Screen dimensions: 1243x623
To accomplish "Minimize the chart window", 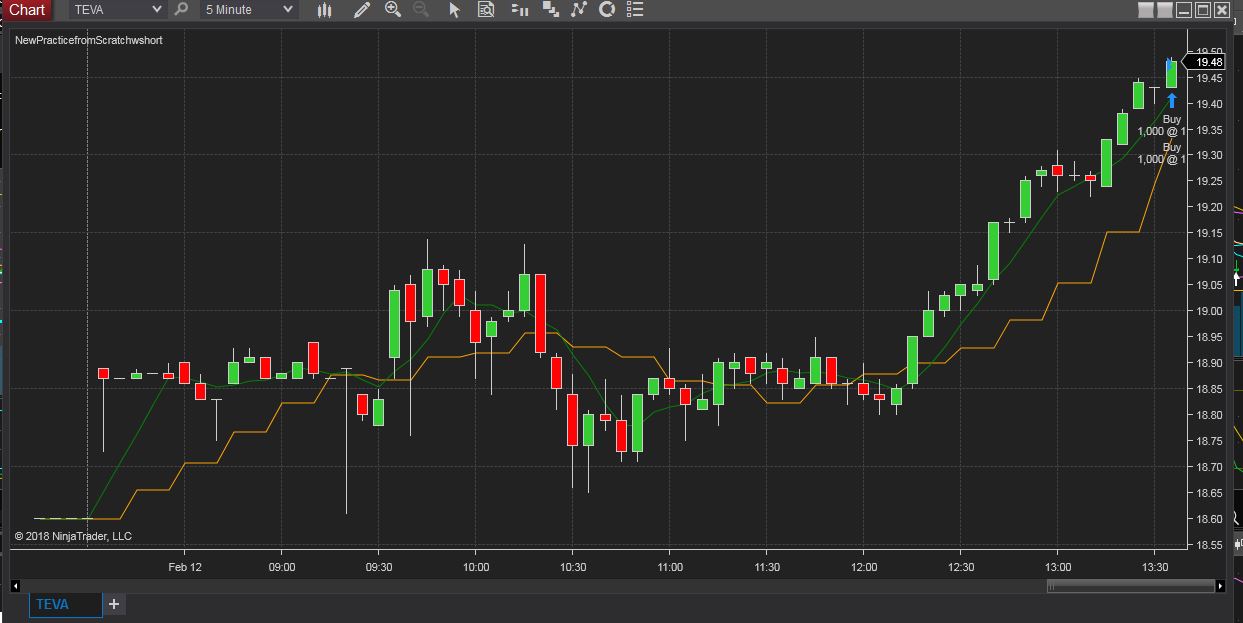I will click(x=1185, y=10).
